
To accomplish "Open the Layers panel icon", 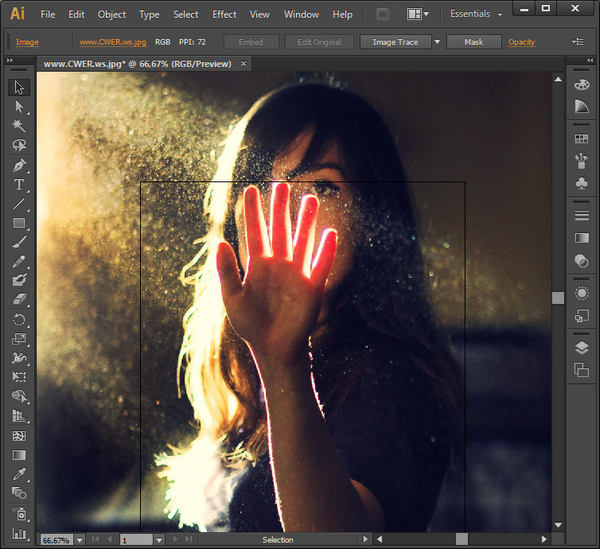I will (x=582, y=348).
